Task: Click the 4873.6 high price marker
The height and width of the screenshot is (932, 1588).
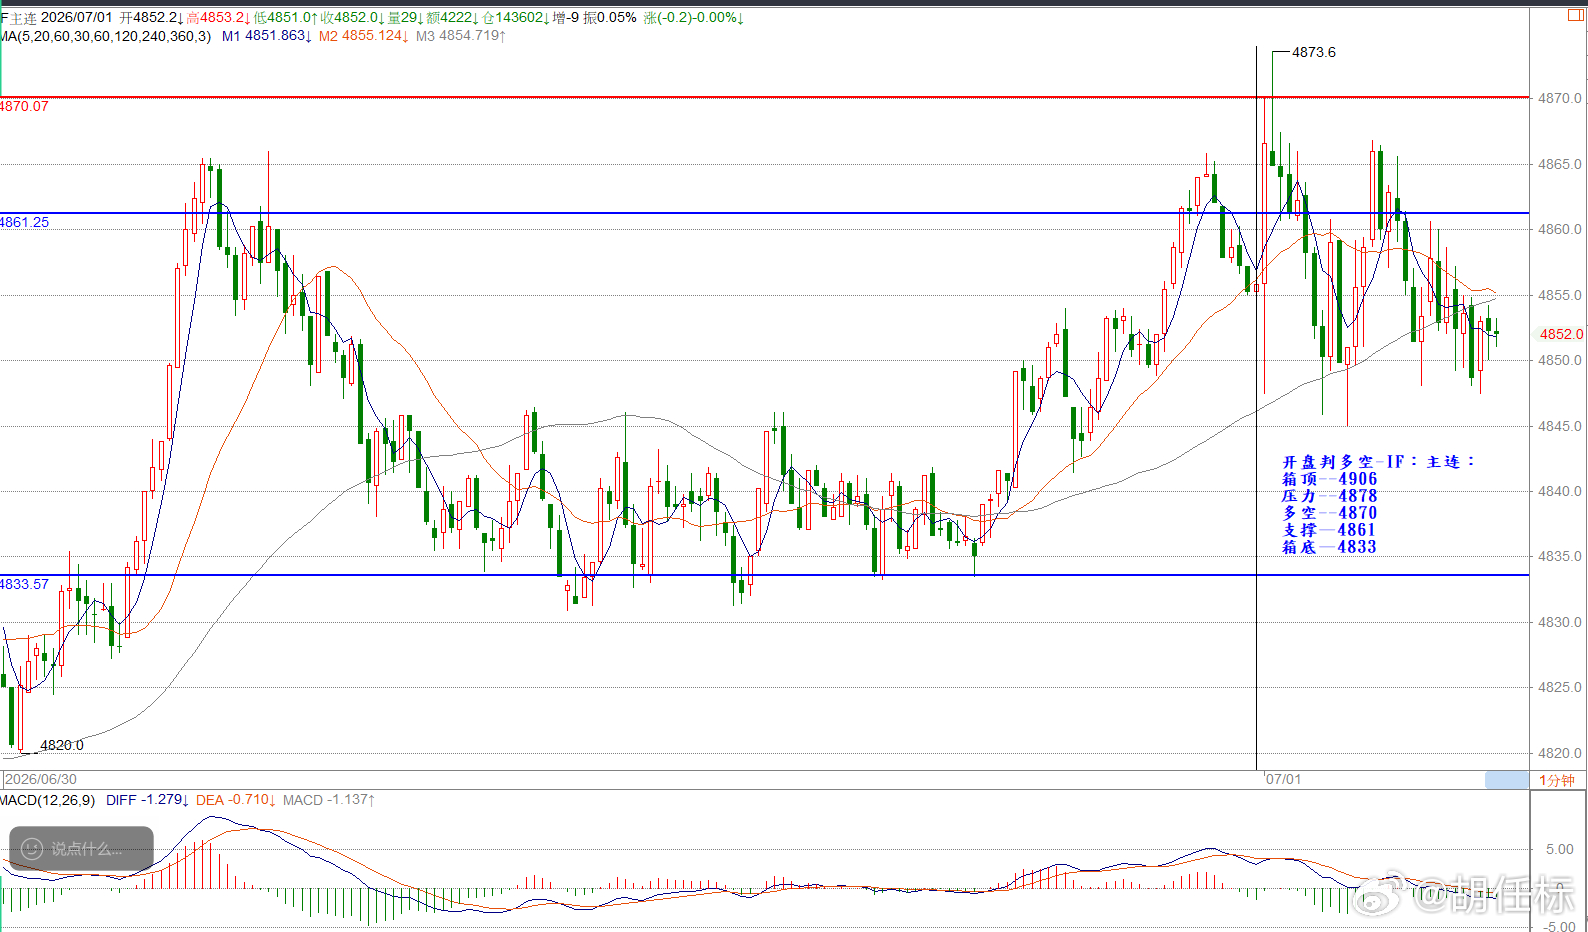Action: pos(1313,52)
